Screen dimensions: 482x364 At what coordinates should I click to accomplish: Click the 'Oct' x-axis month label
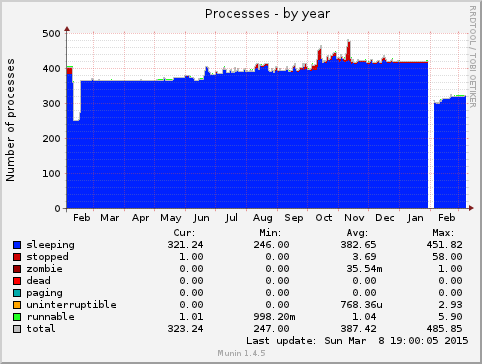[x=324, y=218]
